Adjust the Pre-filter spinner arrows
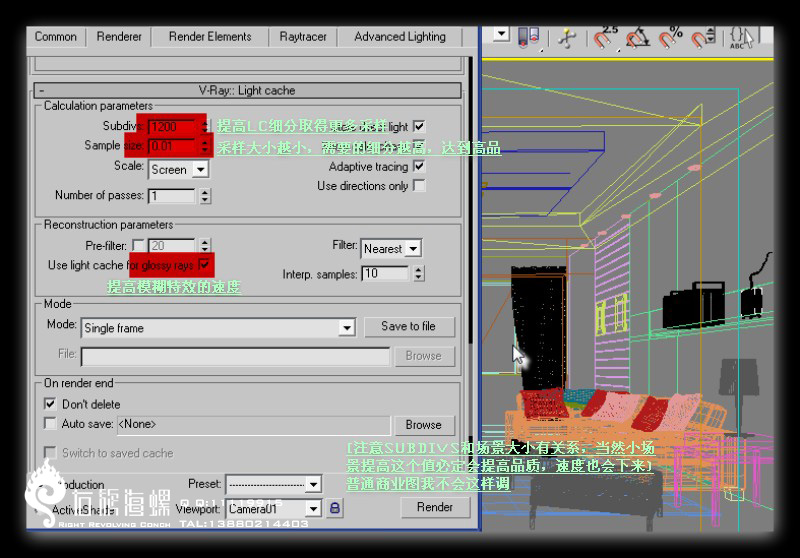The height and width of the screenshot is (558, 800). click(205, 245)
